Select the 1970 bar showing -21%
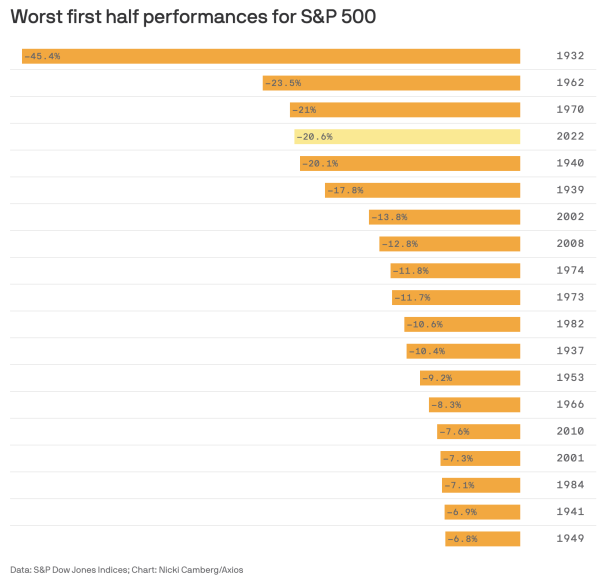This screenshot has height=581, width=600. 405,110
